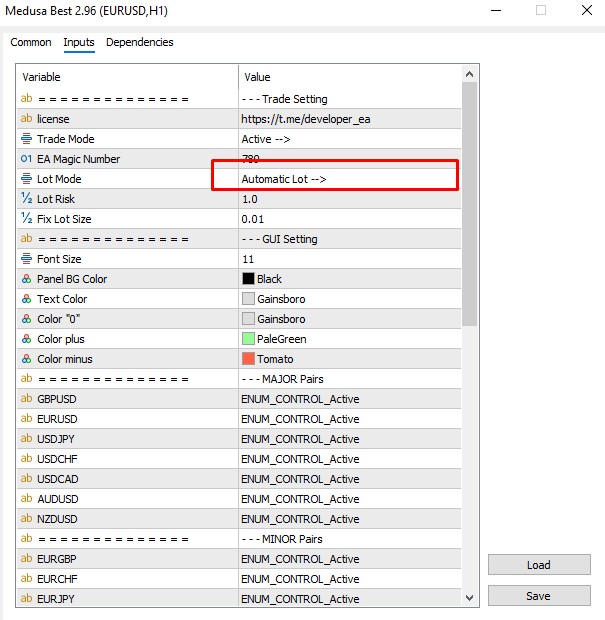
Task: Click the ab icon beside license
Action: tap(26, 118)
